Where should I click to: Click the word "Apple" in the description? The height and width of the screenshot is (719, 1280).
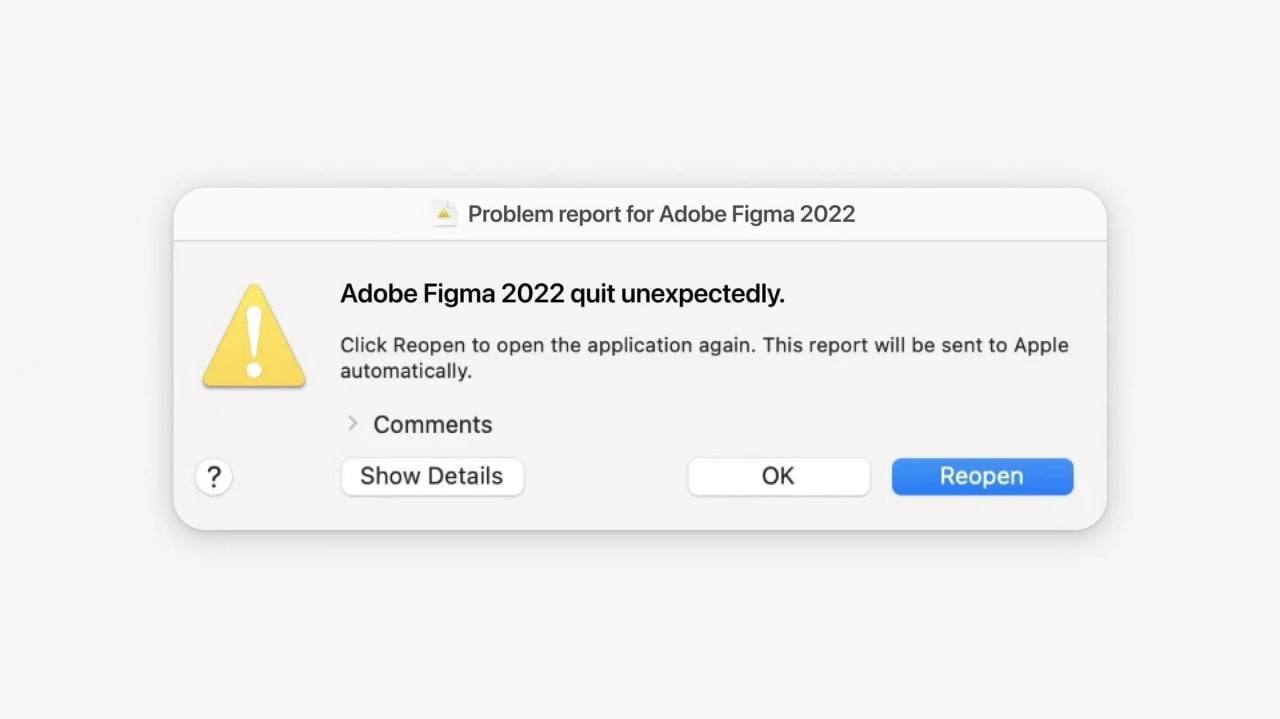1041,345
